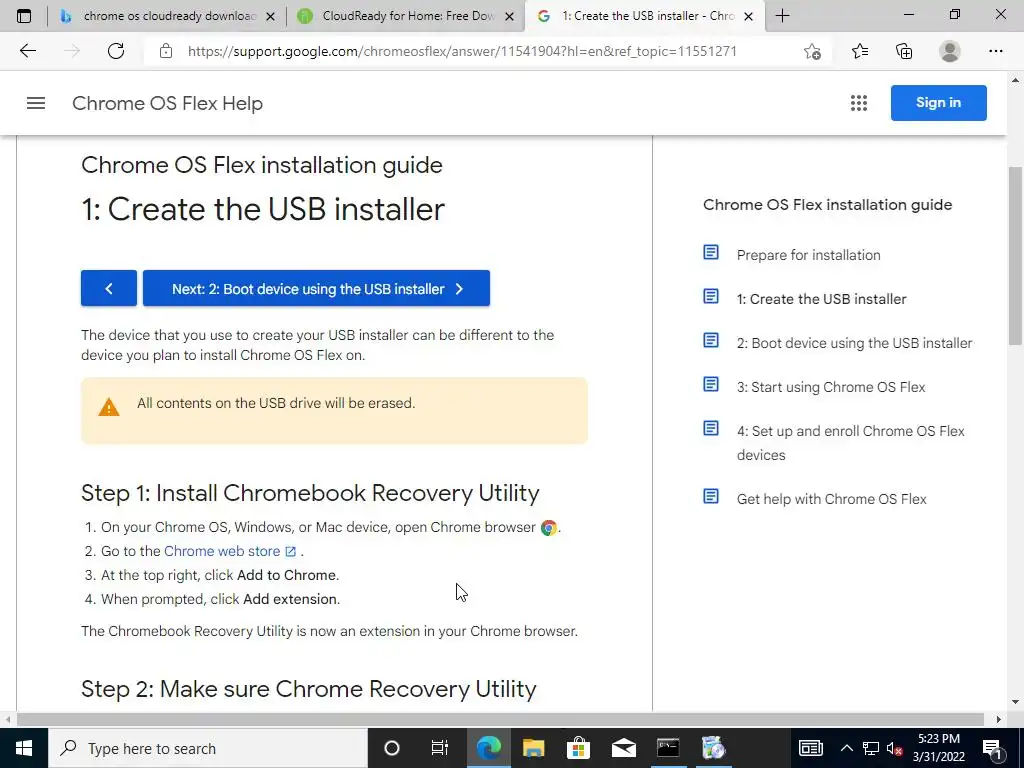Open Cortana circle on taskbar
The image size is (1024, 768).
[391, 748]
